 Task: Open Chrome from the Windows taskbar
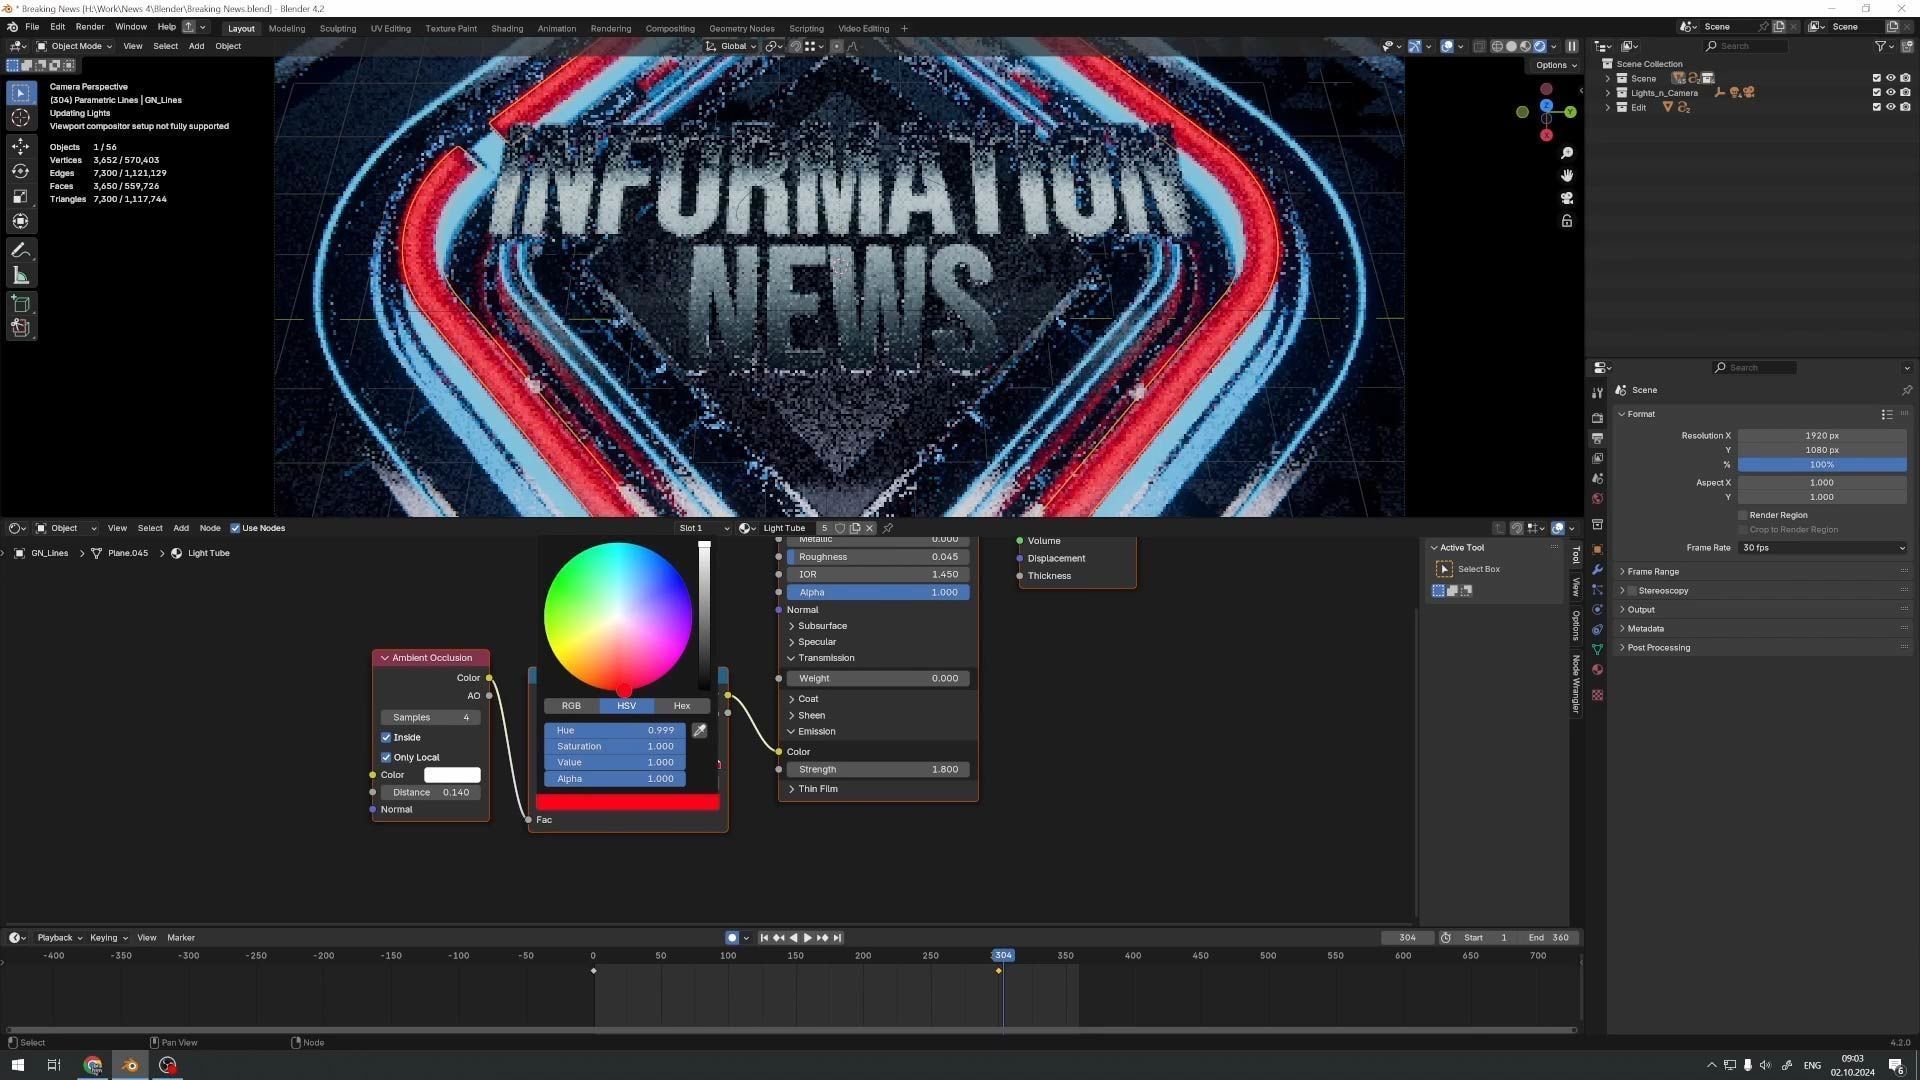coord(93,1065)
